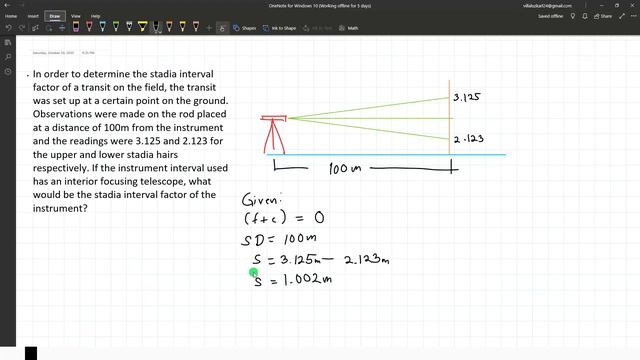Open the Help tab
This screenshot has width=640, height=360.
coord(96,16)
